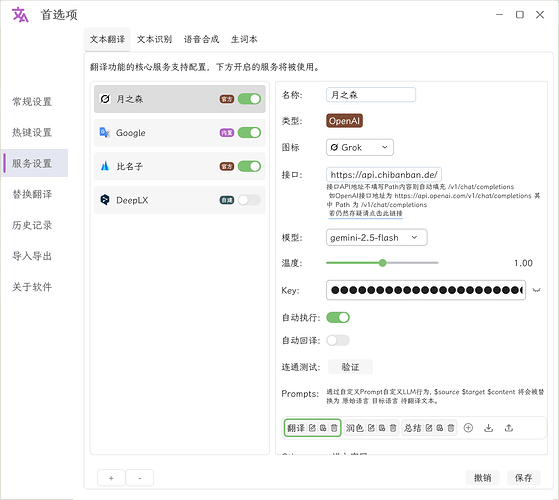Select the 比名子 service entry
Viewport: 559px width, 500px height.
[180, 166]
